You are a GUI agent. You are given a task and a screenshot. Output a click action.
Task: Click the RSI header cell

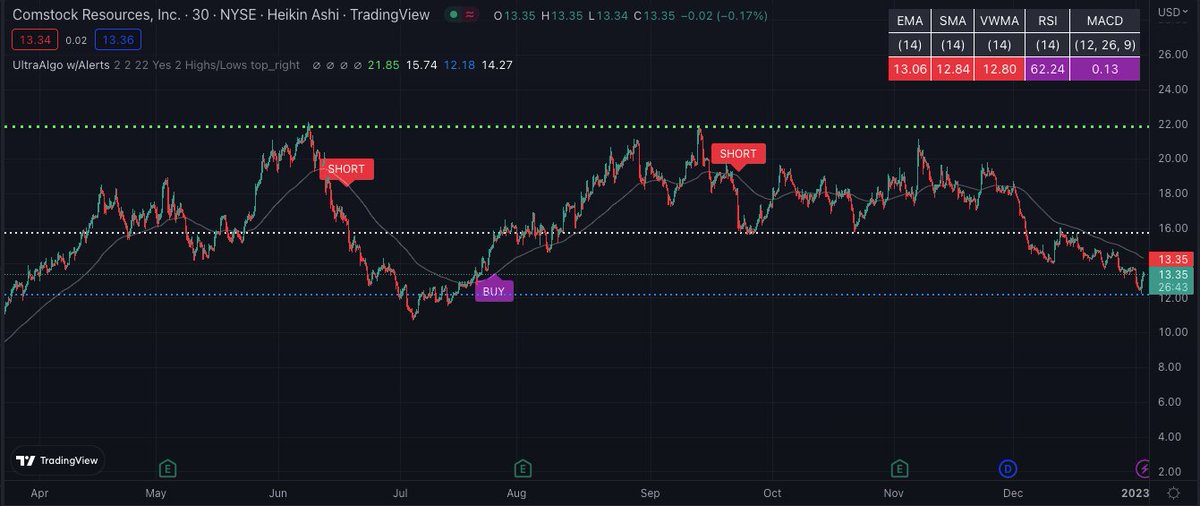(x=1047, y=21)
